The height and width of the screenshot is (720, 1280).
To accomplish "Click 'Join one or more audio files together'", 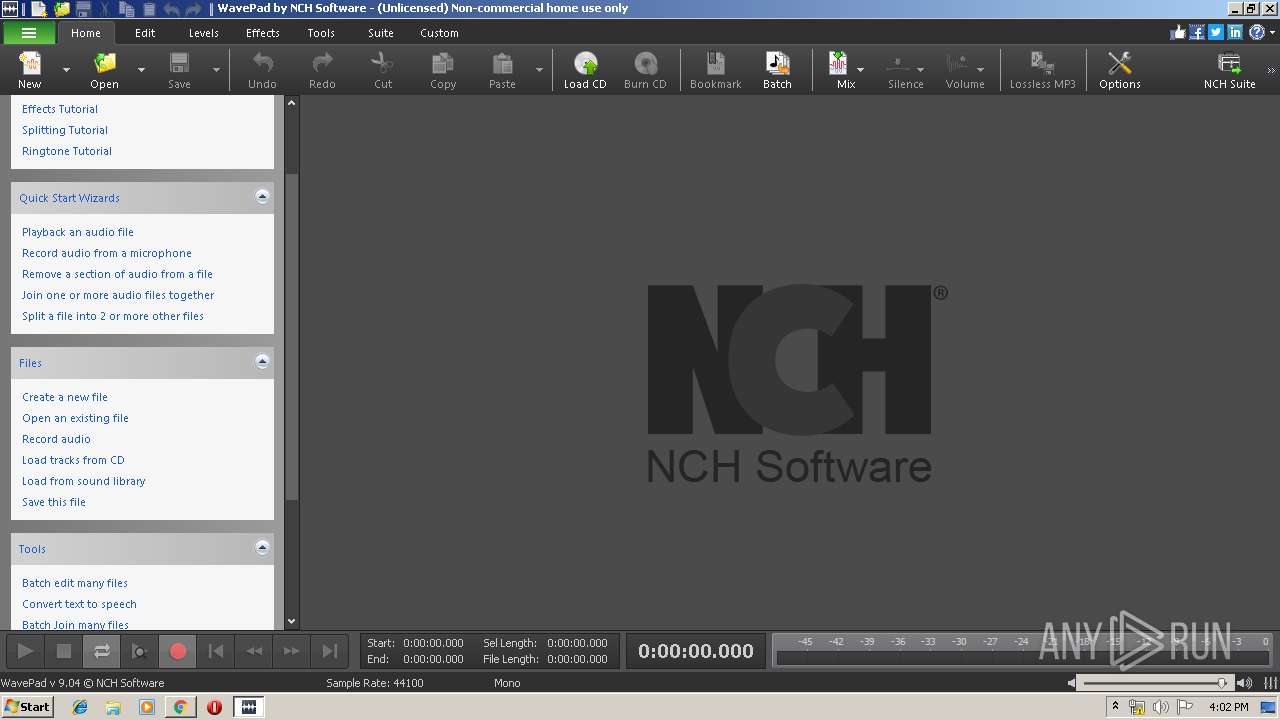I will pos(118,295).
